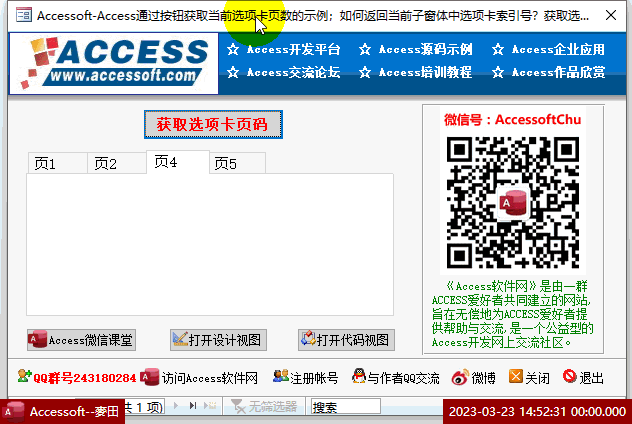Click the 打开设计视图 button

[x=218, y=340]
